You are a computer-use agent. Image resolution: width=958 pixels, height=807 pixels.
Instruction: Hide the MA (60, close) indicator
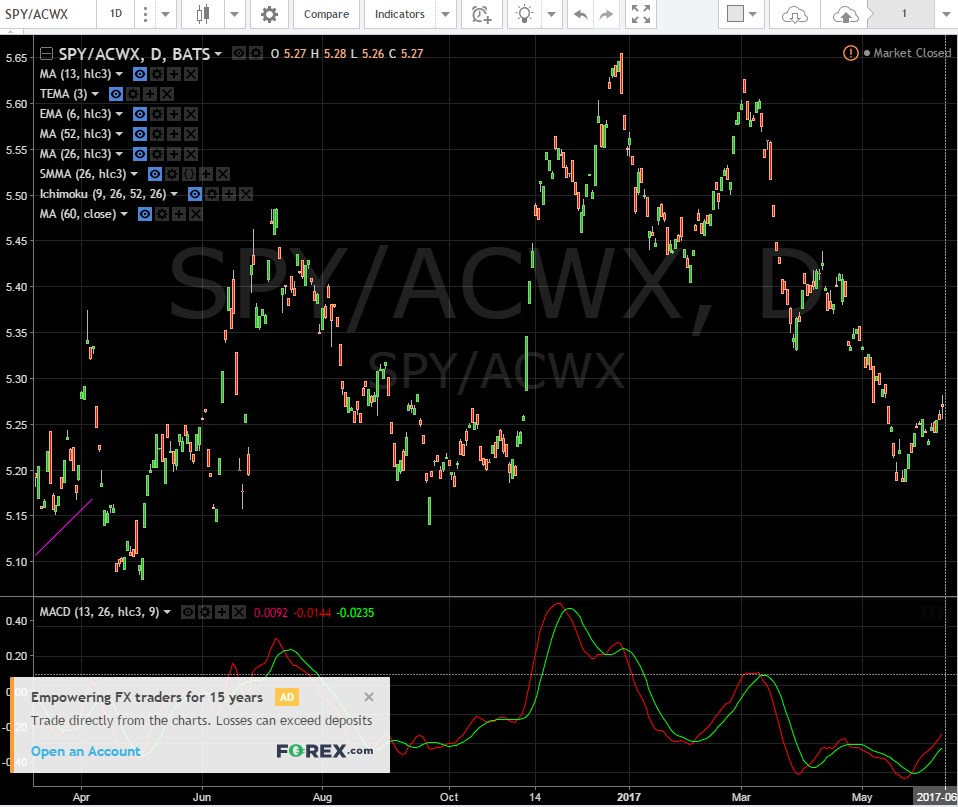click(144, 214)
